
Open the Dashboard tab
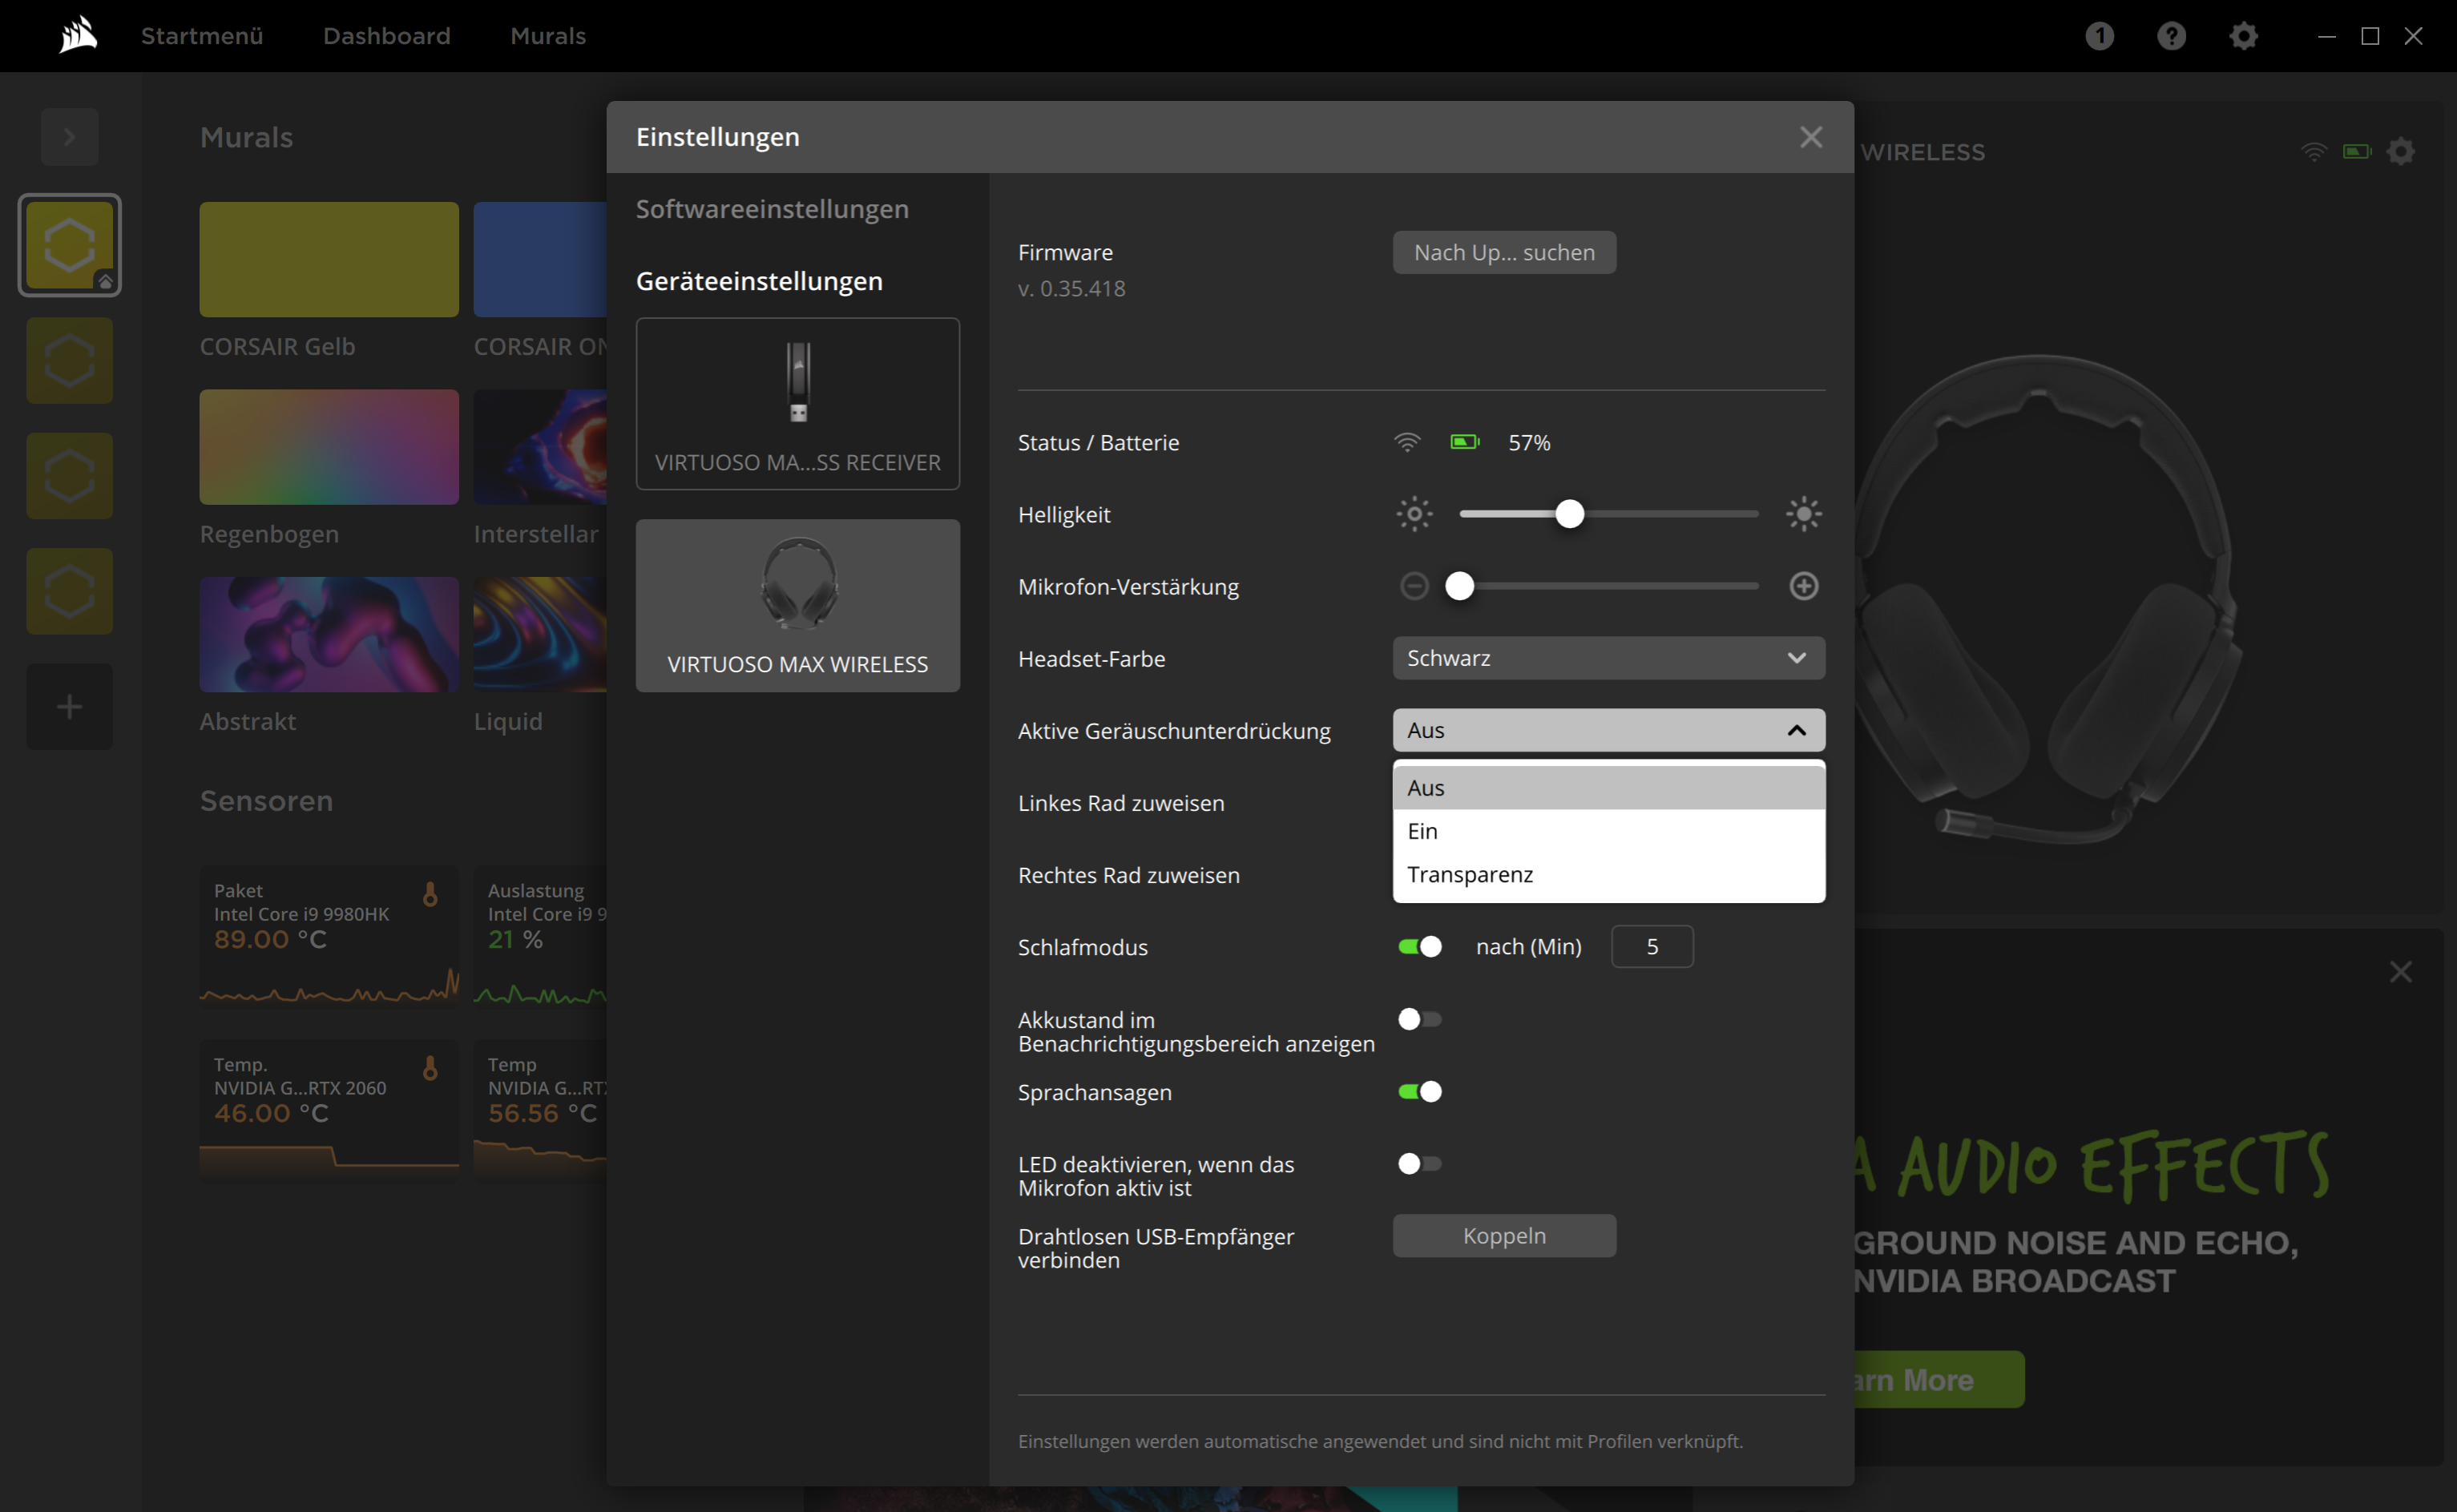tap(386, 36)
